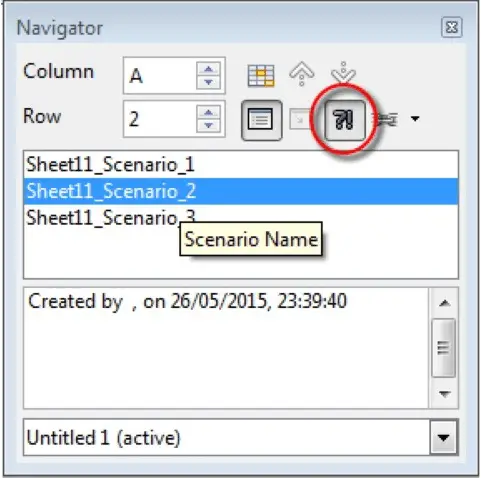The height and width of the screenshot is (478, 481).
Task: Jump to End using down-arrow icon
Action: click(343, 73)
